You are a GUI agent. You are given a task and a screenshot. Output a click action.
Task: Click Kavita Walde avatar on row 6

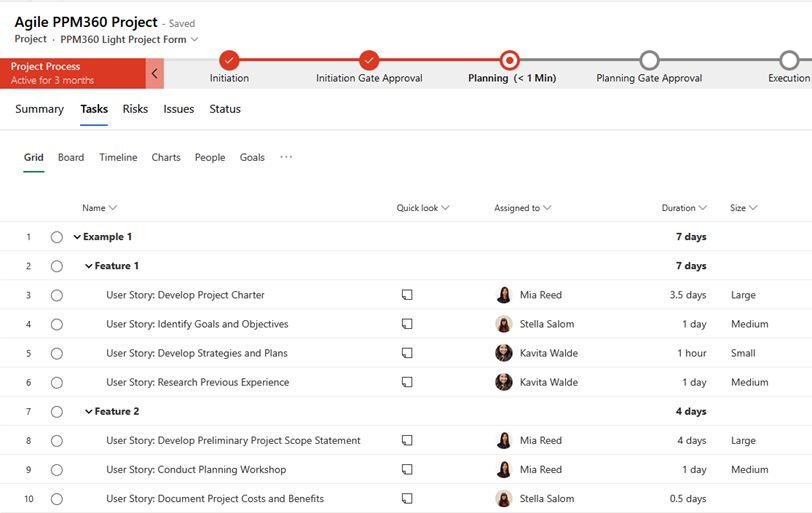tap(504, 382)
